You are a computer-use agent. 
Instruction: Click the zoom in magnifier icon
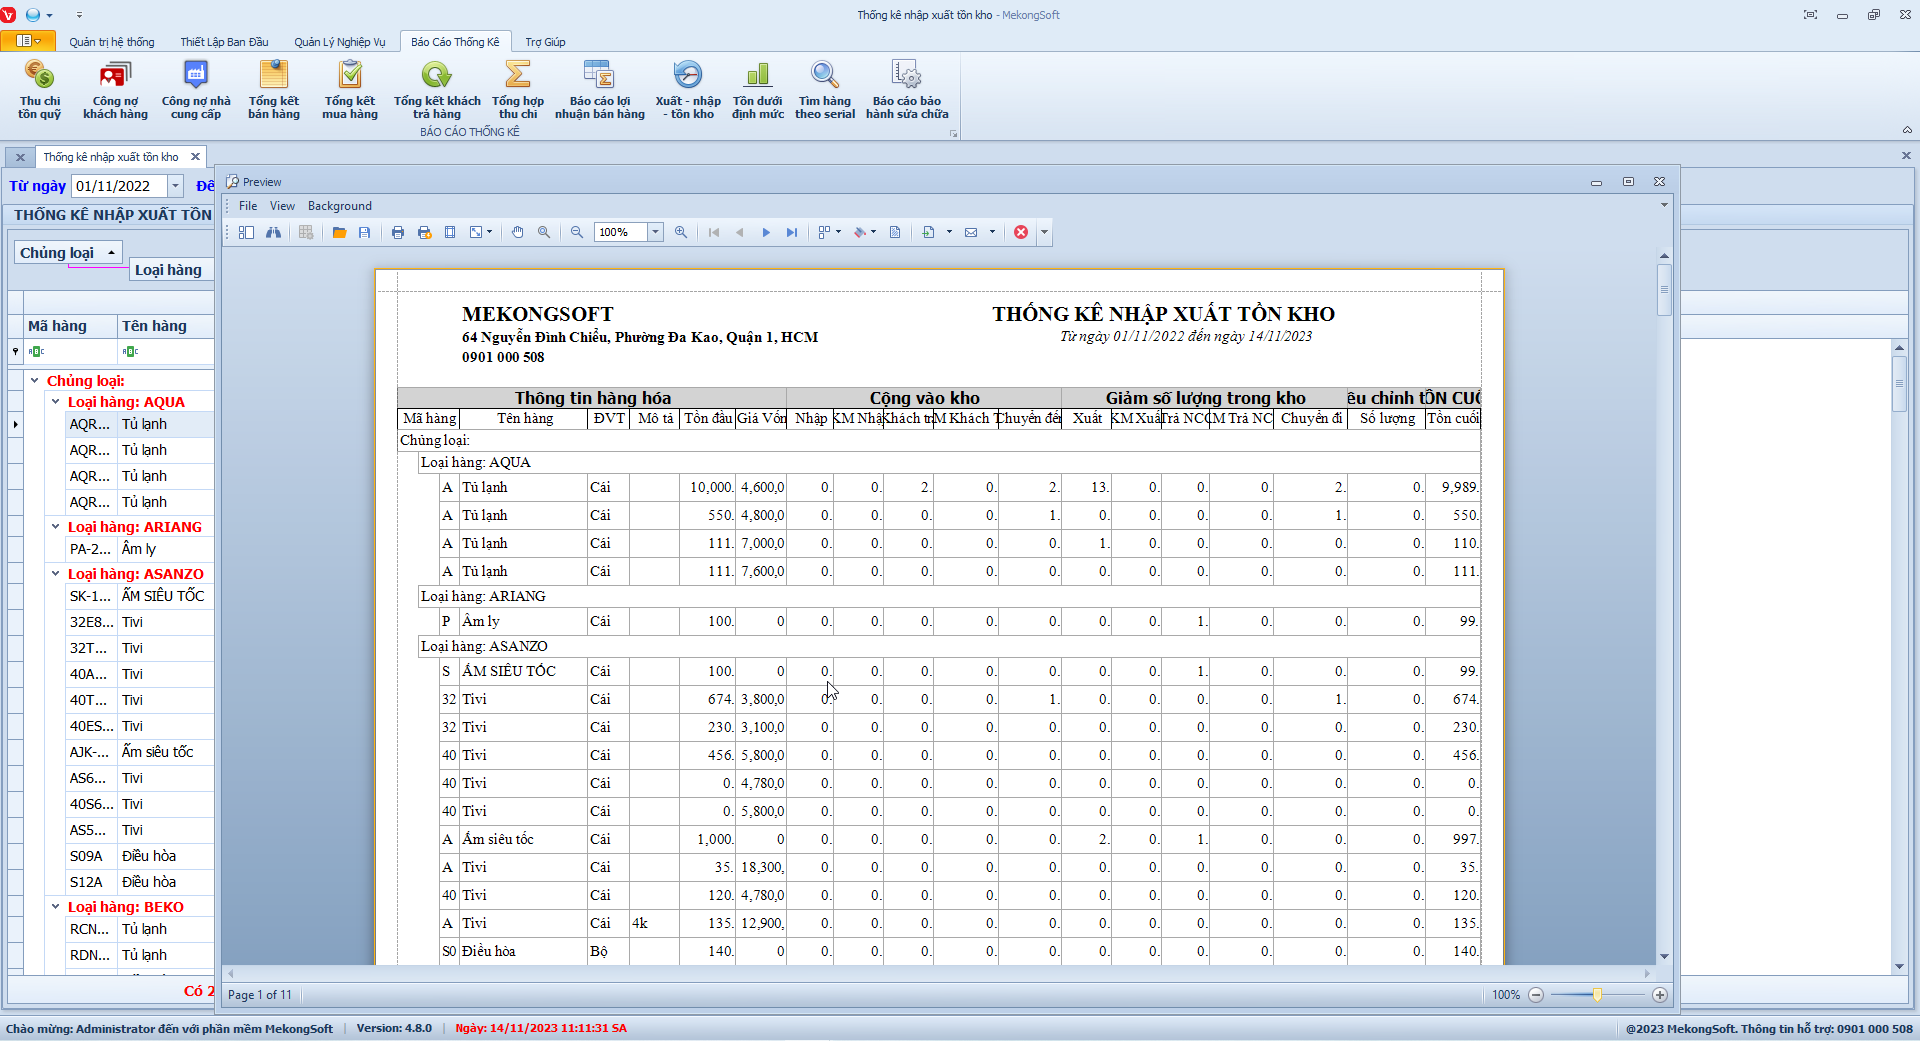click(681, 232)
